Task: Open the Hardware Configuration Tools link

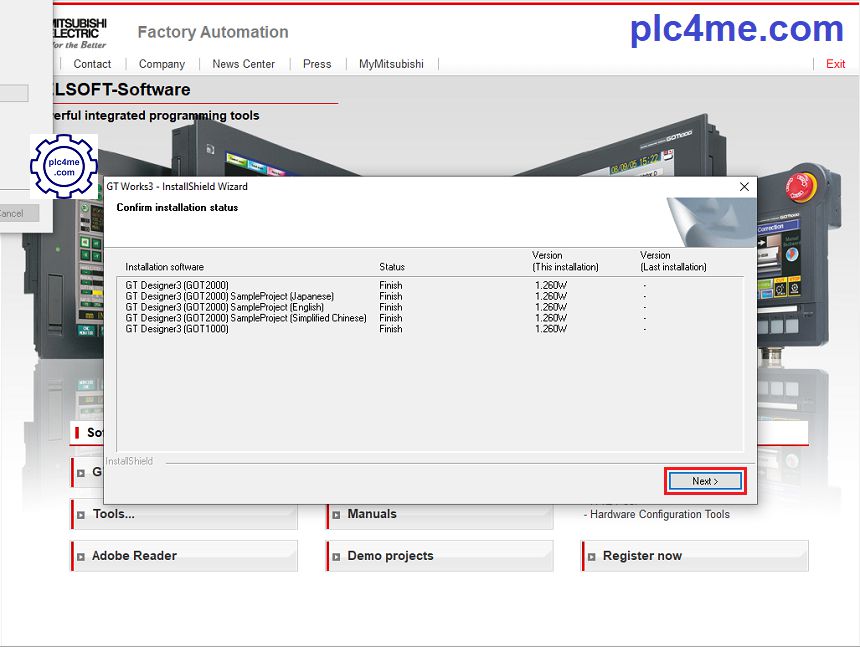Action: click(x=659, y=515)
